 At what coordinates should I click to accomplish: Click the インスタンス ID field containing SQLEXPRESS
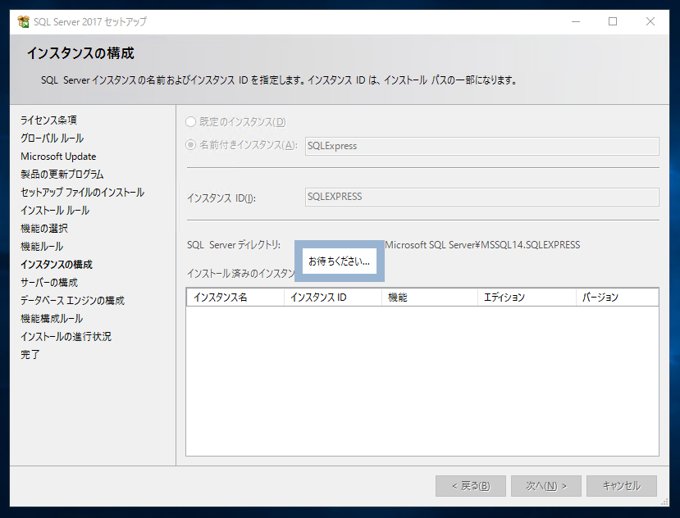click(x=482, y=197)
